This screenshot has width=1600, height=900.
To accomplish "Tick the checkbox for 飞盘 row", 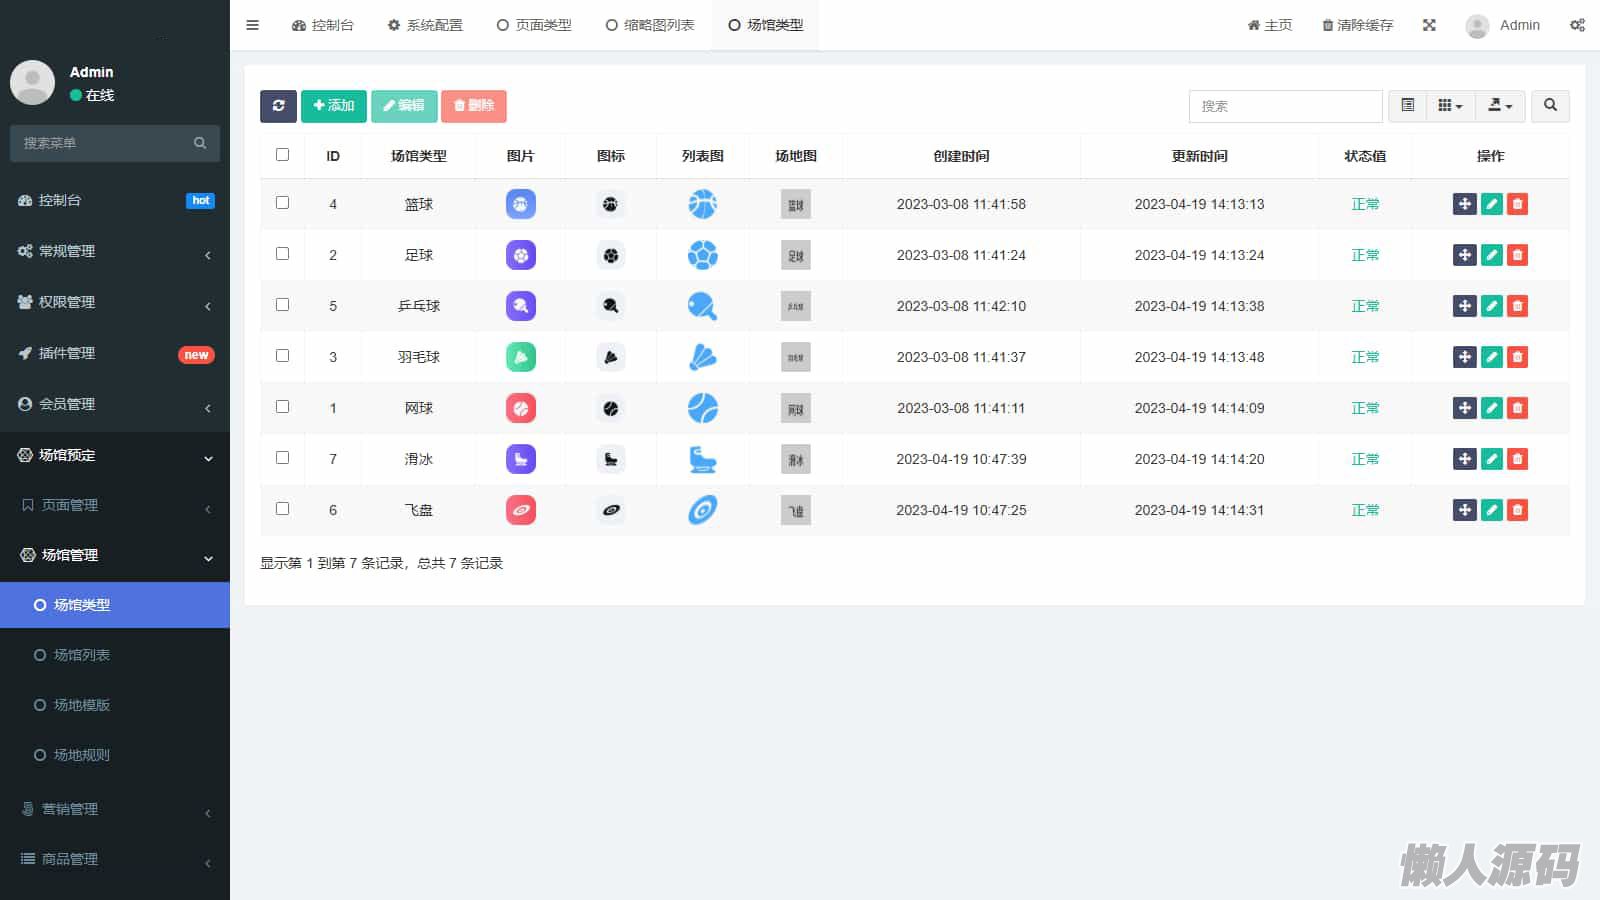I will (x=282, y=509).
